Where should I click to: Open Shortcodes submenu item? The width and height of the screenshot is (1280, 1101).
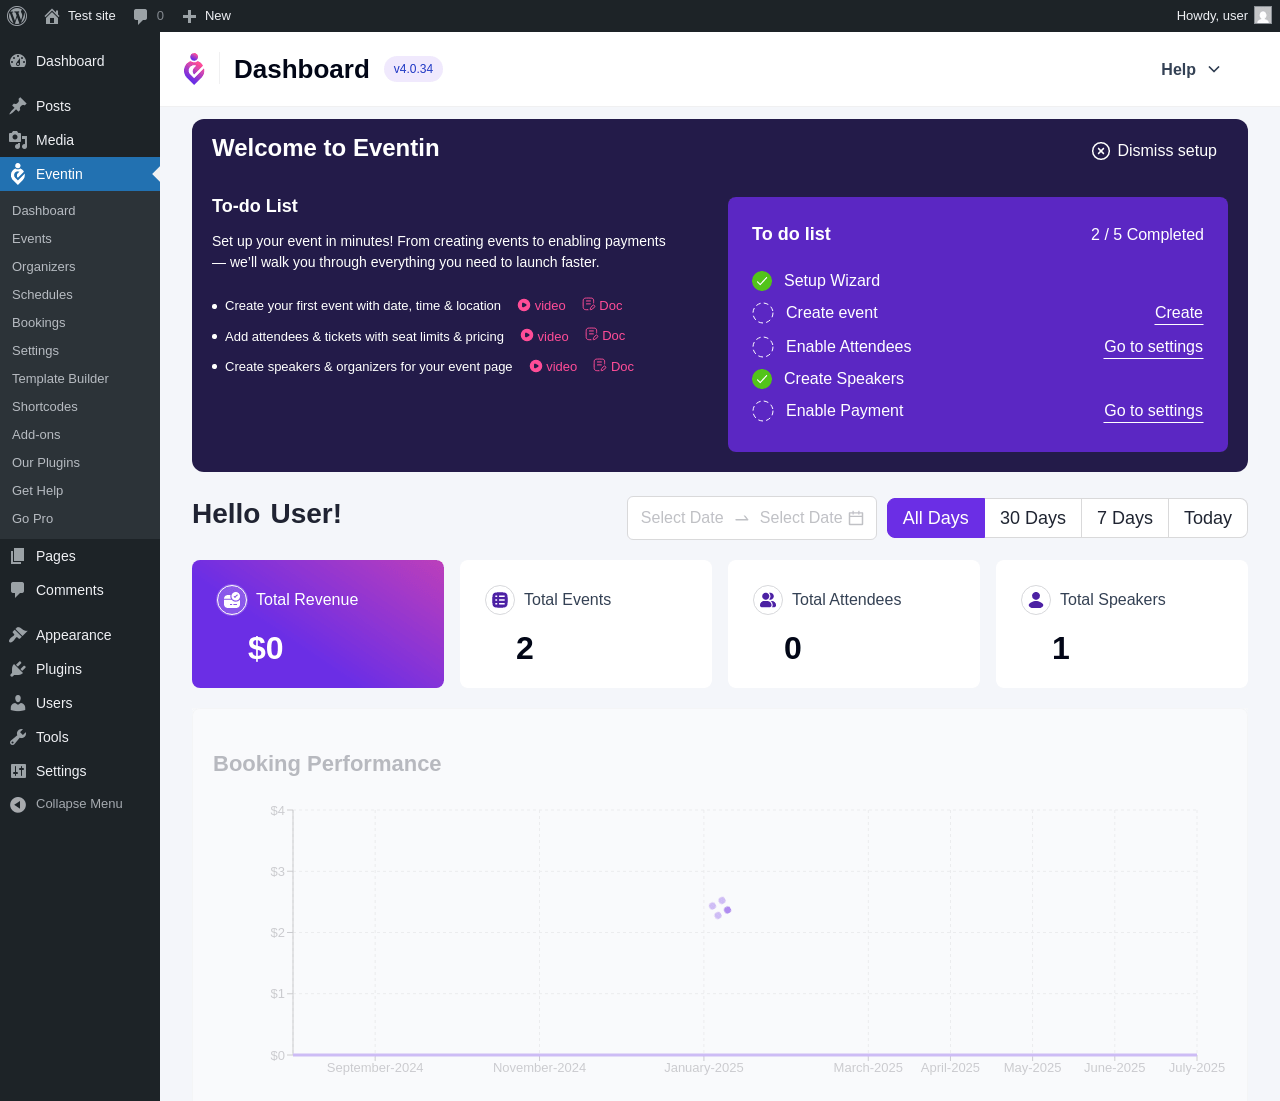pos(45,407)
